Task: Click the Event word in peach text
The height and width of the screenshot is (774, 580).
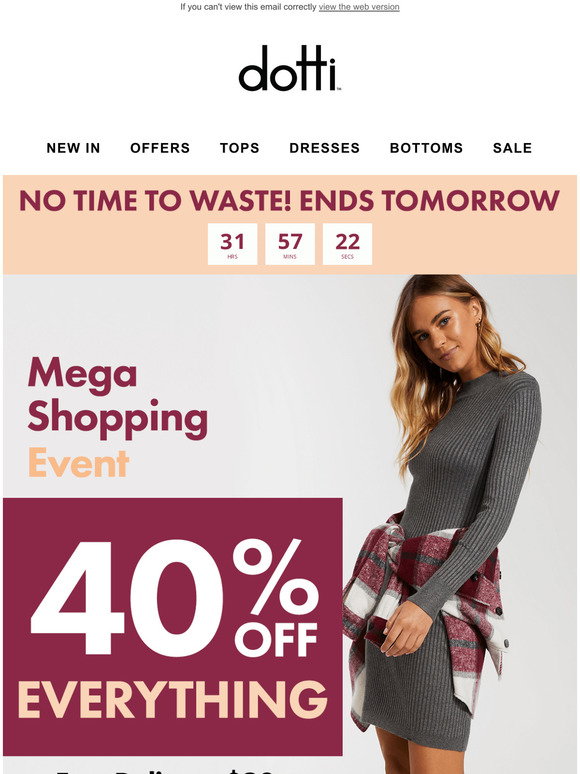Action: coord(78,463)
